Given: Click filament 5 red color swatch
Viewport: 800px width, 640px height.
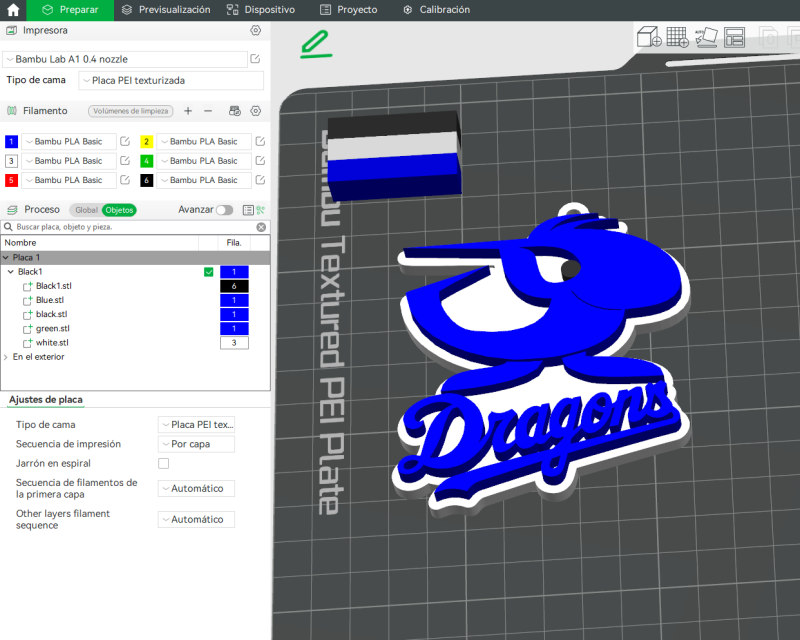Looking at the screenshot, I should 11,180.
